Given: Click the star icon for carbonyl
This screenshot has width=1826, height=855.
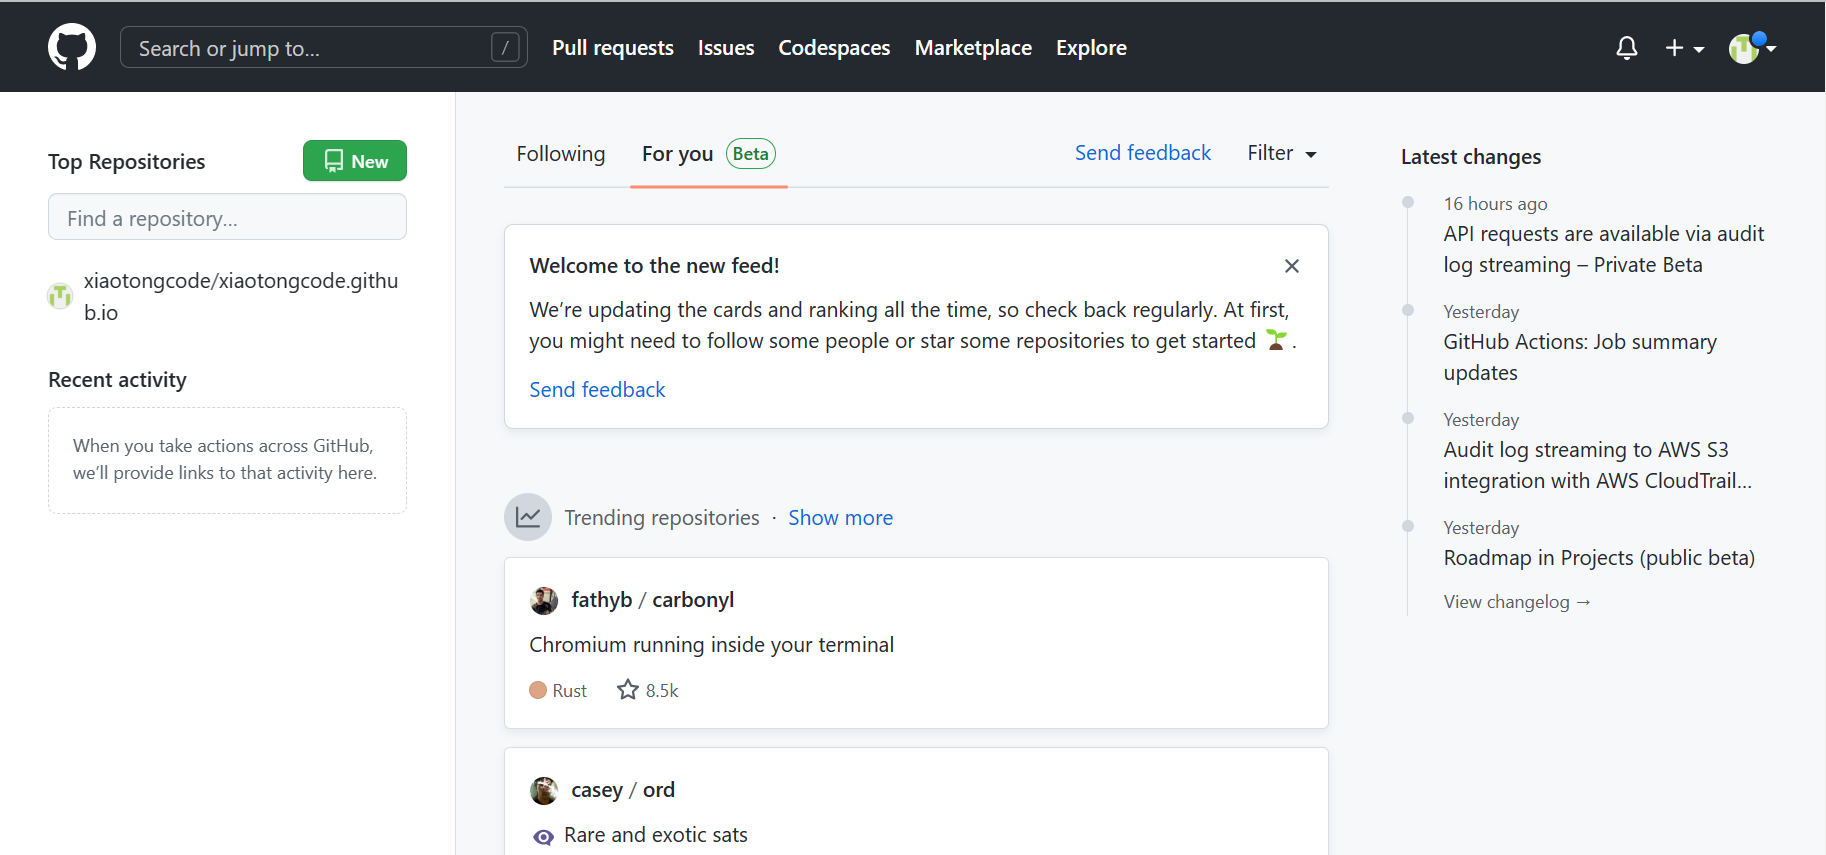Looking at the screenshot, I should (627, 690).
